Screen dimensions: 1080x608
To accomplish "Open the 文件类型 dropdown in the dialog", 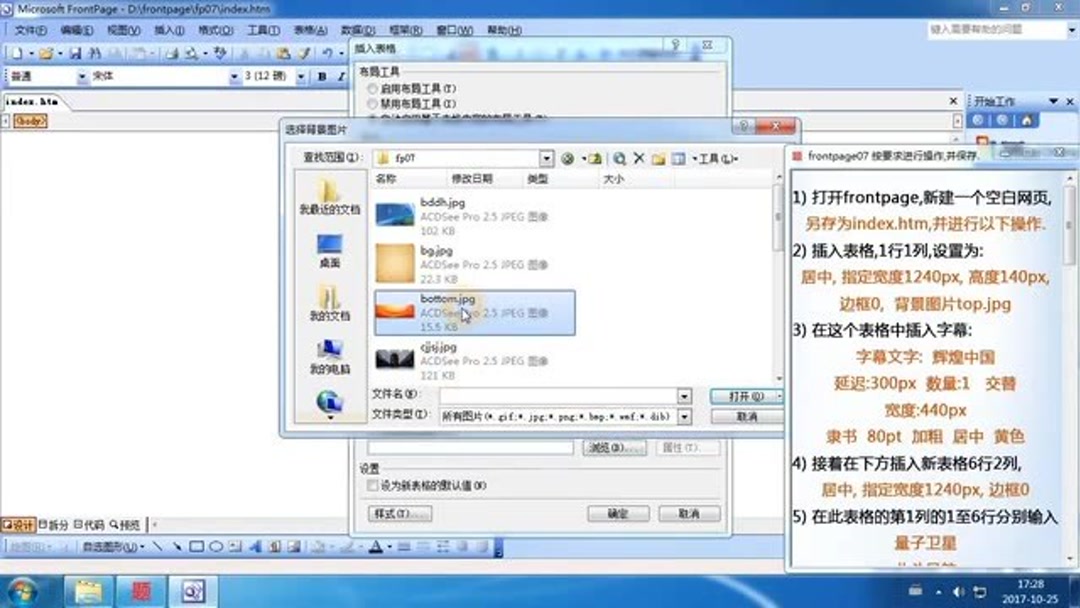I will click(x=686, y=415).
